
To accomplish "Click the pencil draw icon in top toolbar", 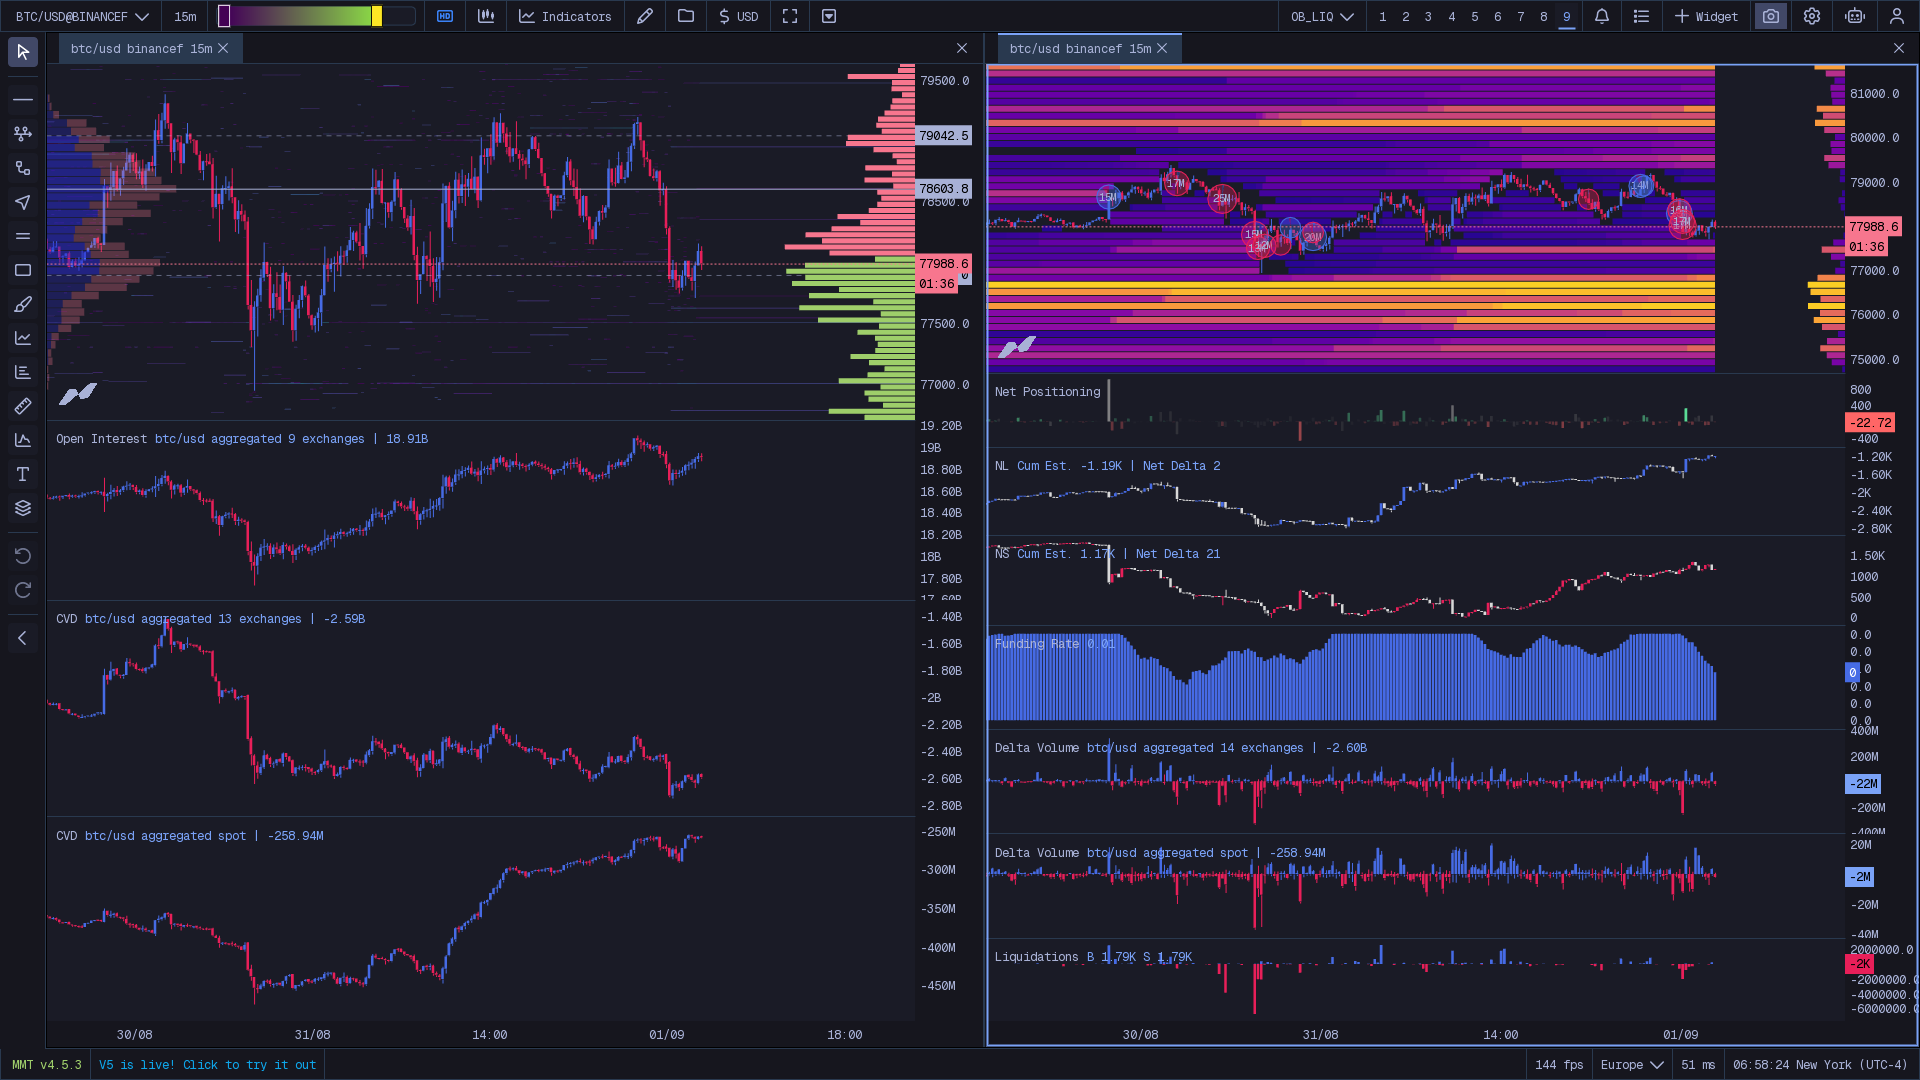I will 645,16.
